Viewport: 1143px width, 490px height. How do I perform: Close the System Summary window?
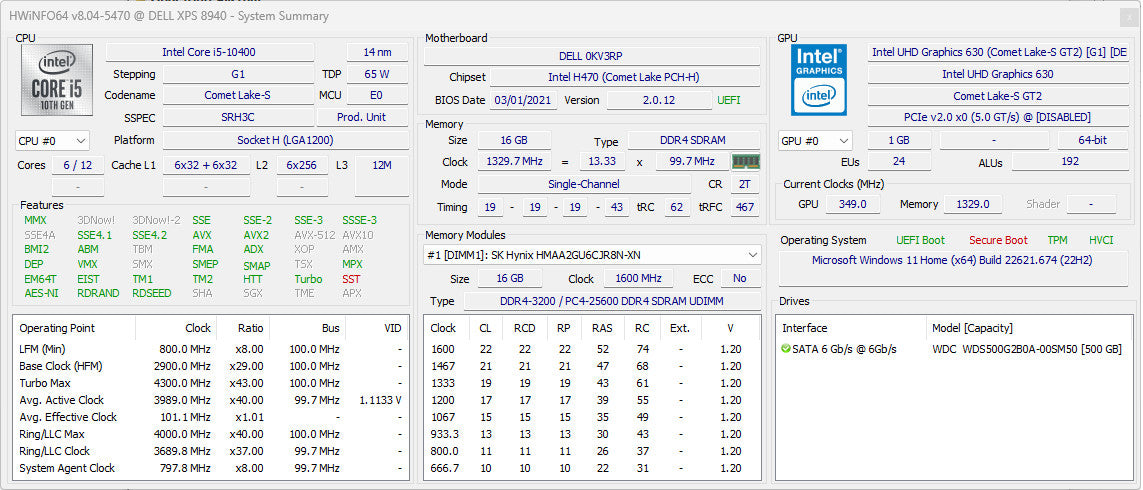1131,18
